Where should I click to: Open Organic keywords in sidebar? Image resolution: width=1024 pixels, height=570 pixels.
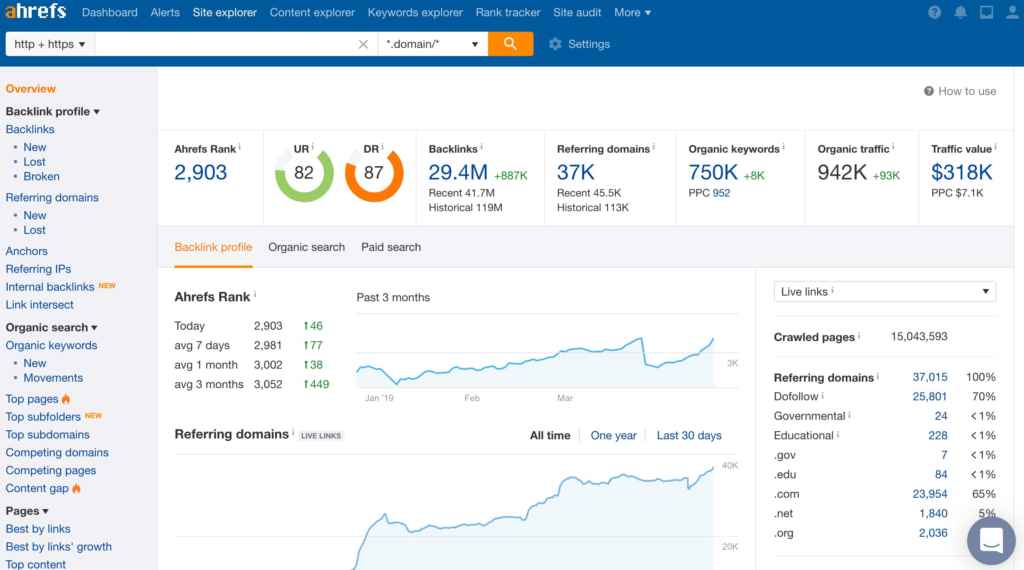(51, 345)
